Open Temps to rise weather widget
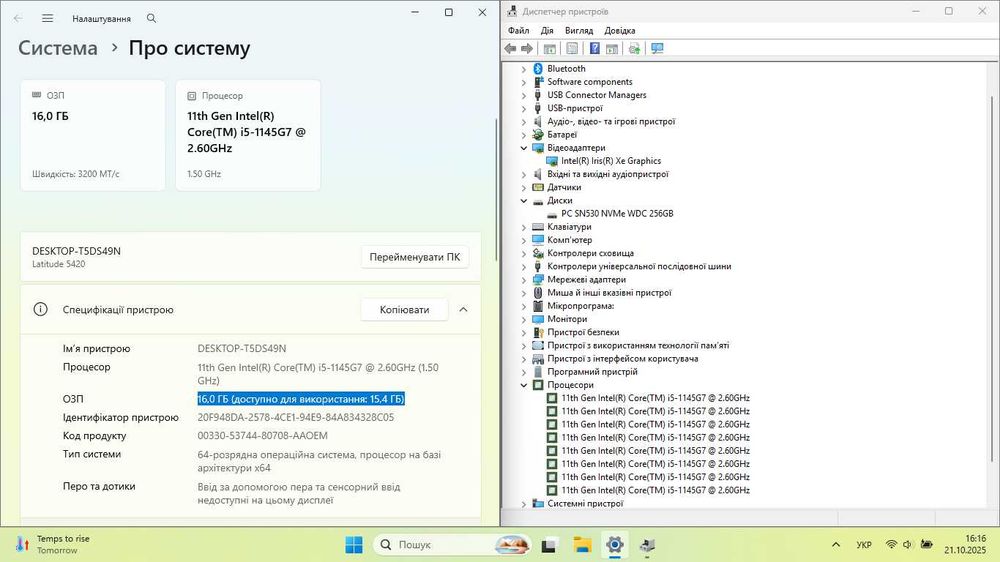Screen dimensions: 1000x562 pos(52,544)
